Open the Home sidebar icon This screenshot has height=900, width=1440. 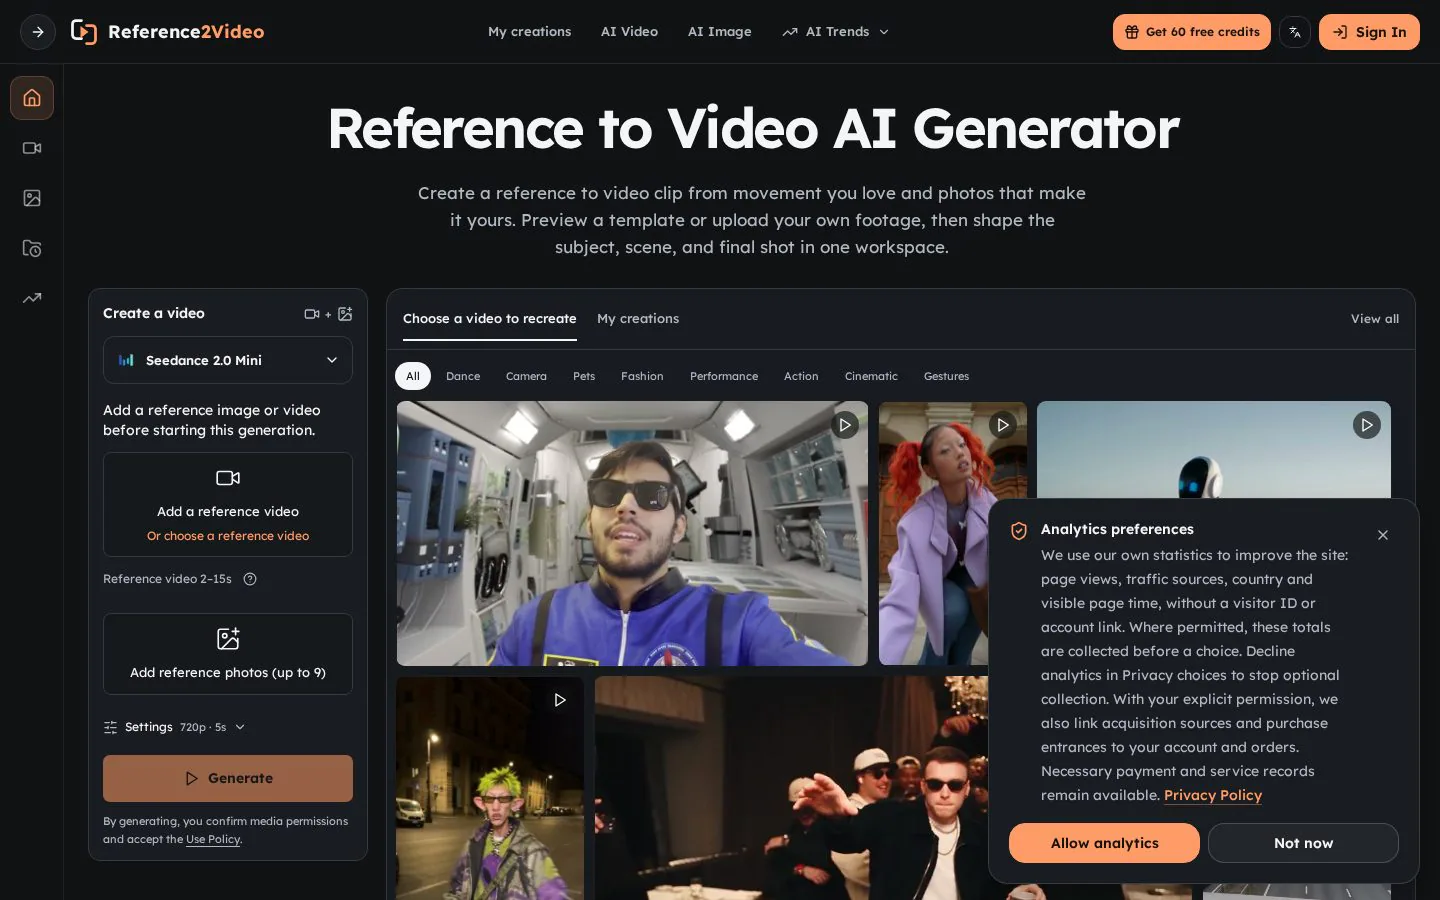pyautogui.click(x=32, y=98)
